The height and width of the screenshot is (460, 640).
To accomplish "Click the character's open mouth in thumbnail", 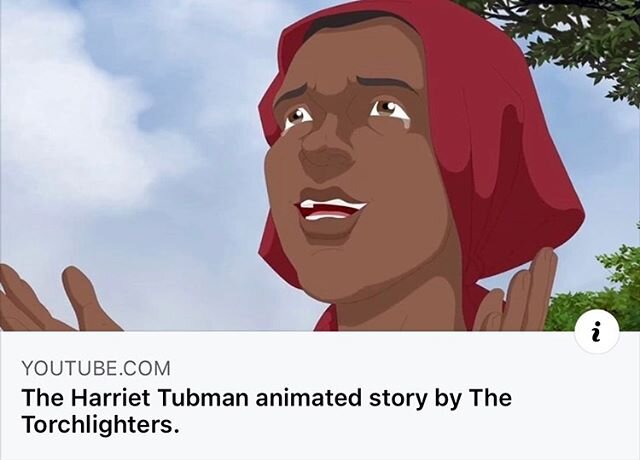I will [330, 209].
